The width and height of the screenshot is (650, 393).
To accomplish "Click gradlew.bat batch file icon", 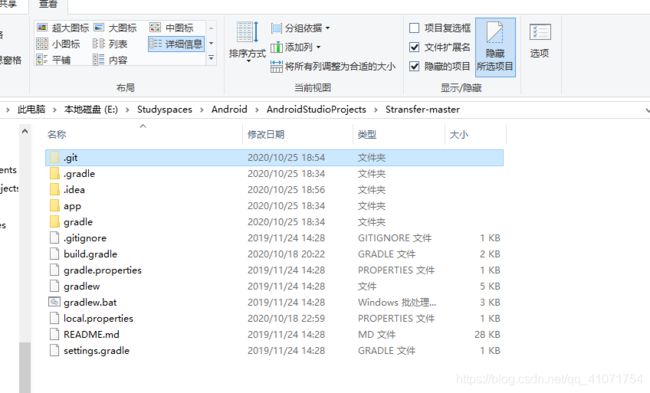I will coord(54,302).
